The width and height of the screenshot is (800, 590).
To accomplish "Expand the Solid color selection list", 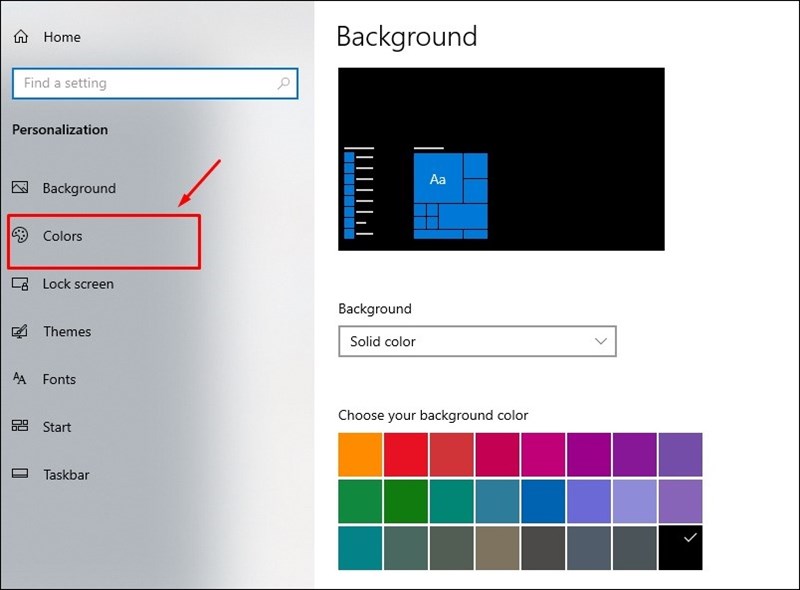I will 477,341.
